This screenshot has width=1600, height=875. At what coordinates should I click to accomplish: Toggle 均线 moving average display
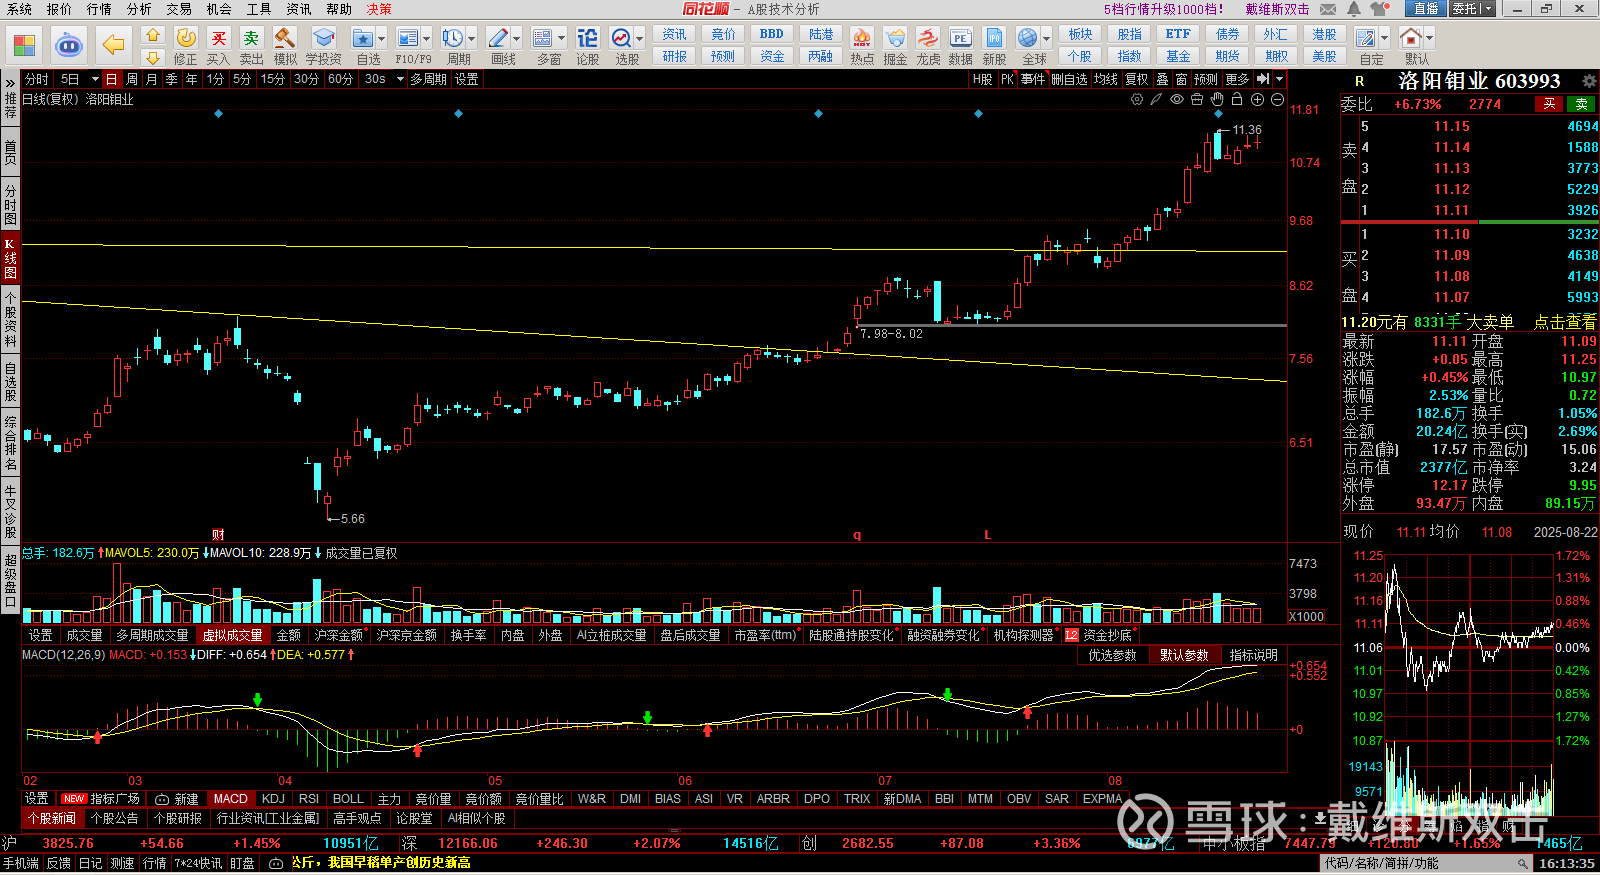pos(1105,79)
